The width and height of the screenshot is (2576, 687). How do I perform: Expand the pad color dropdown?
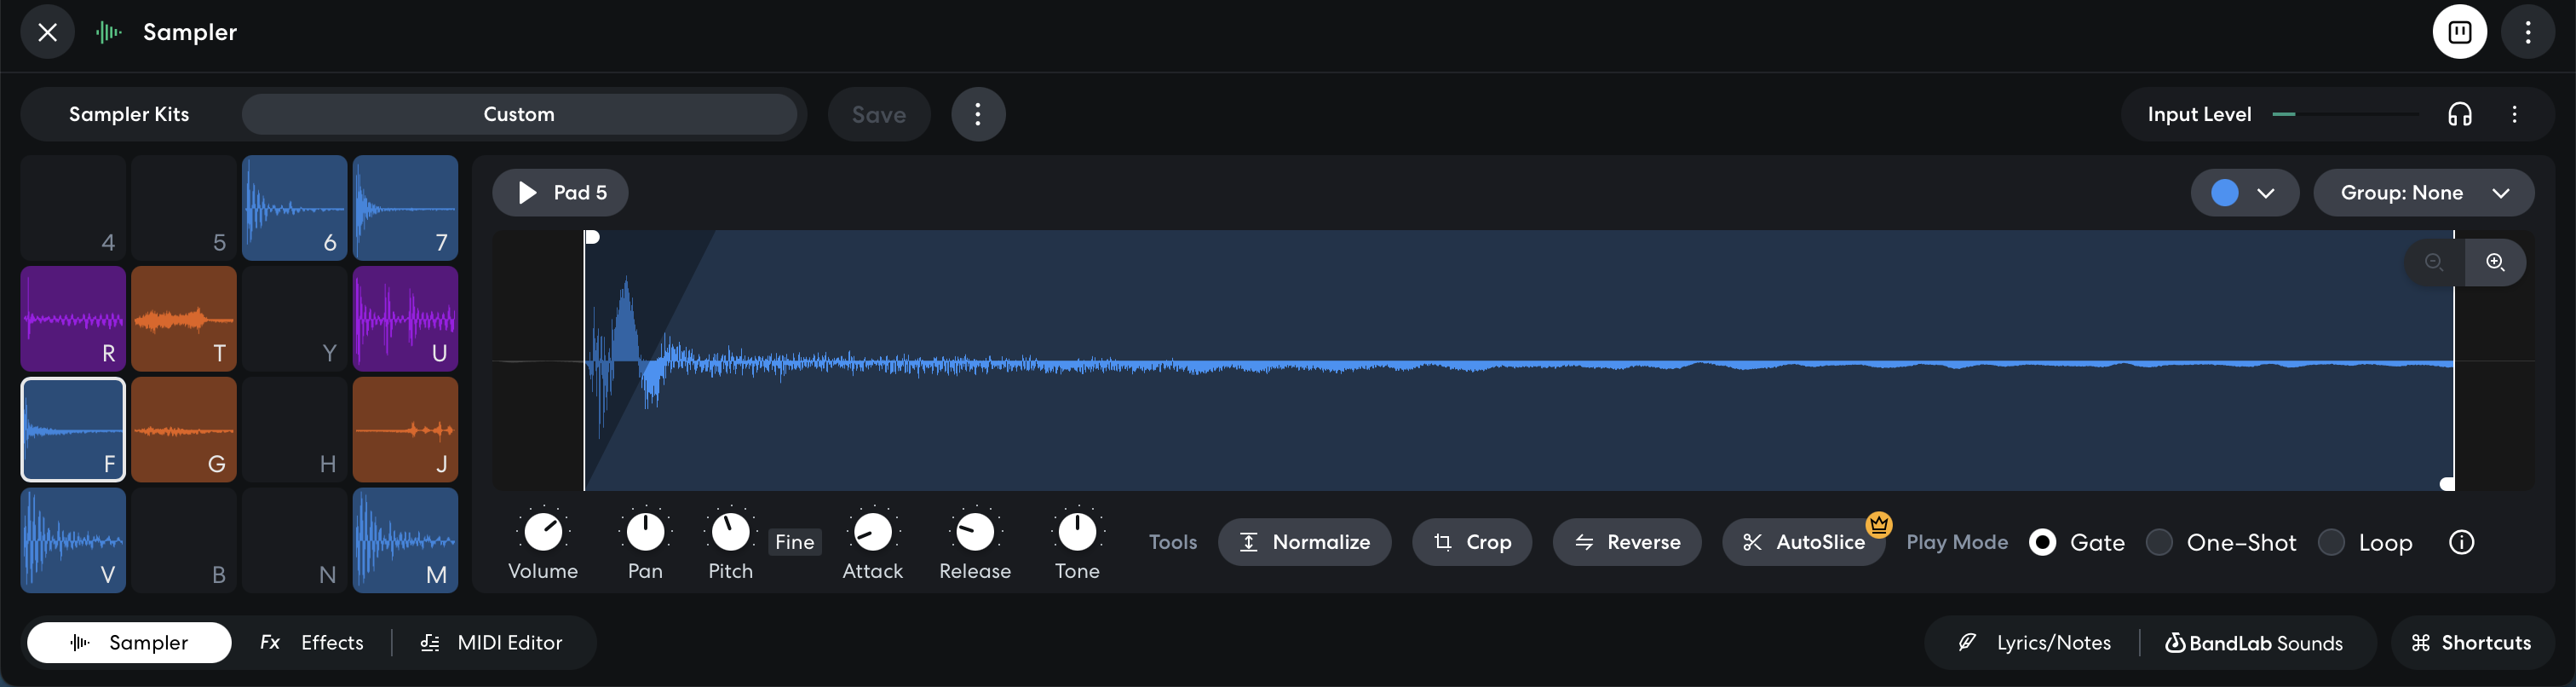coord(2244,192)
